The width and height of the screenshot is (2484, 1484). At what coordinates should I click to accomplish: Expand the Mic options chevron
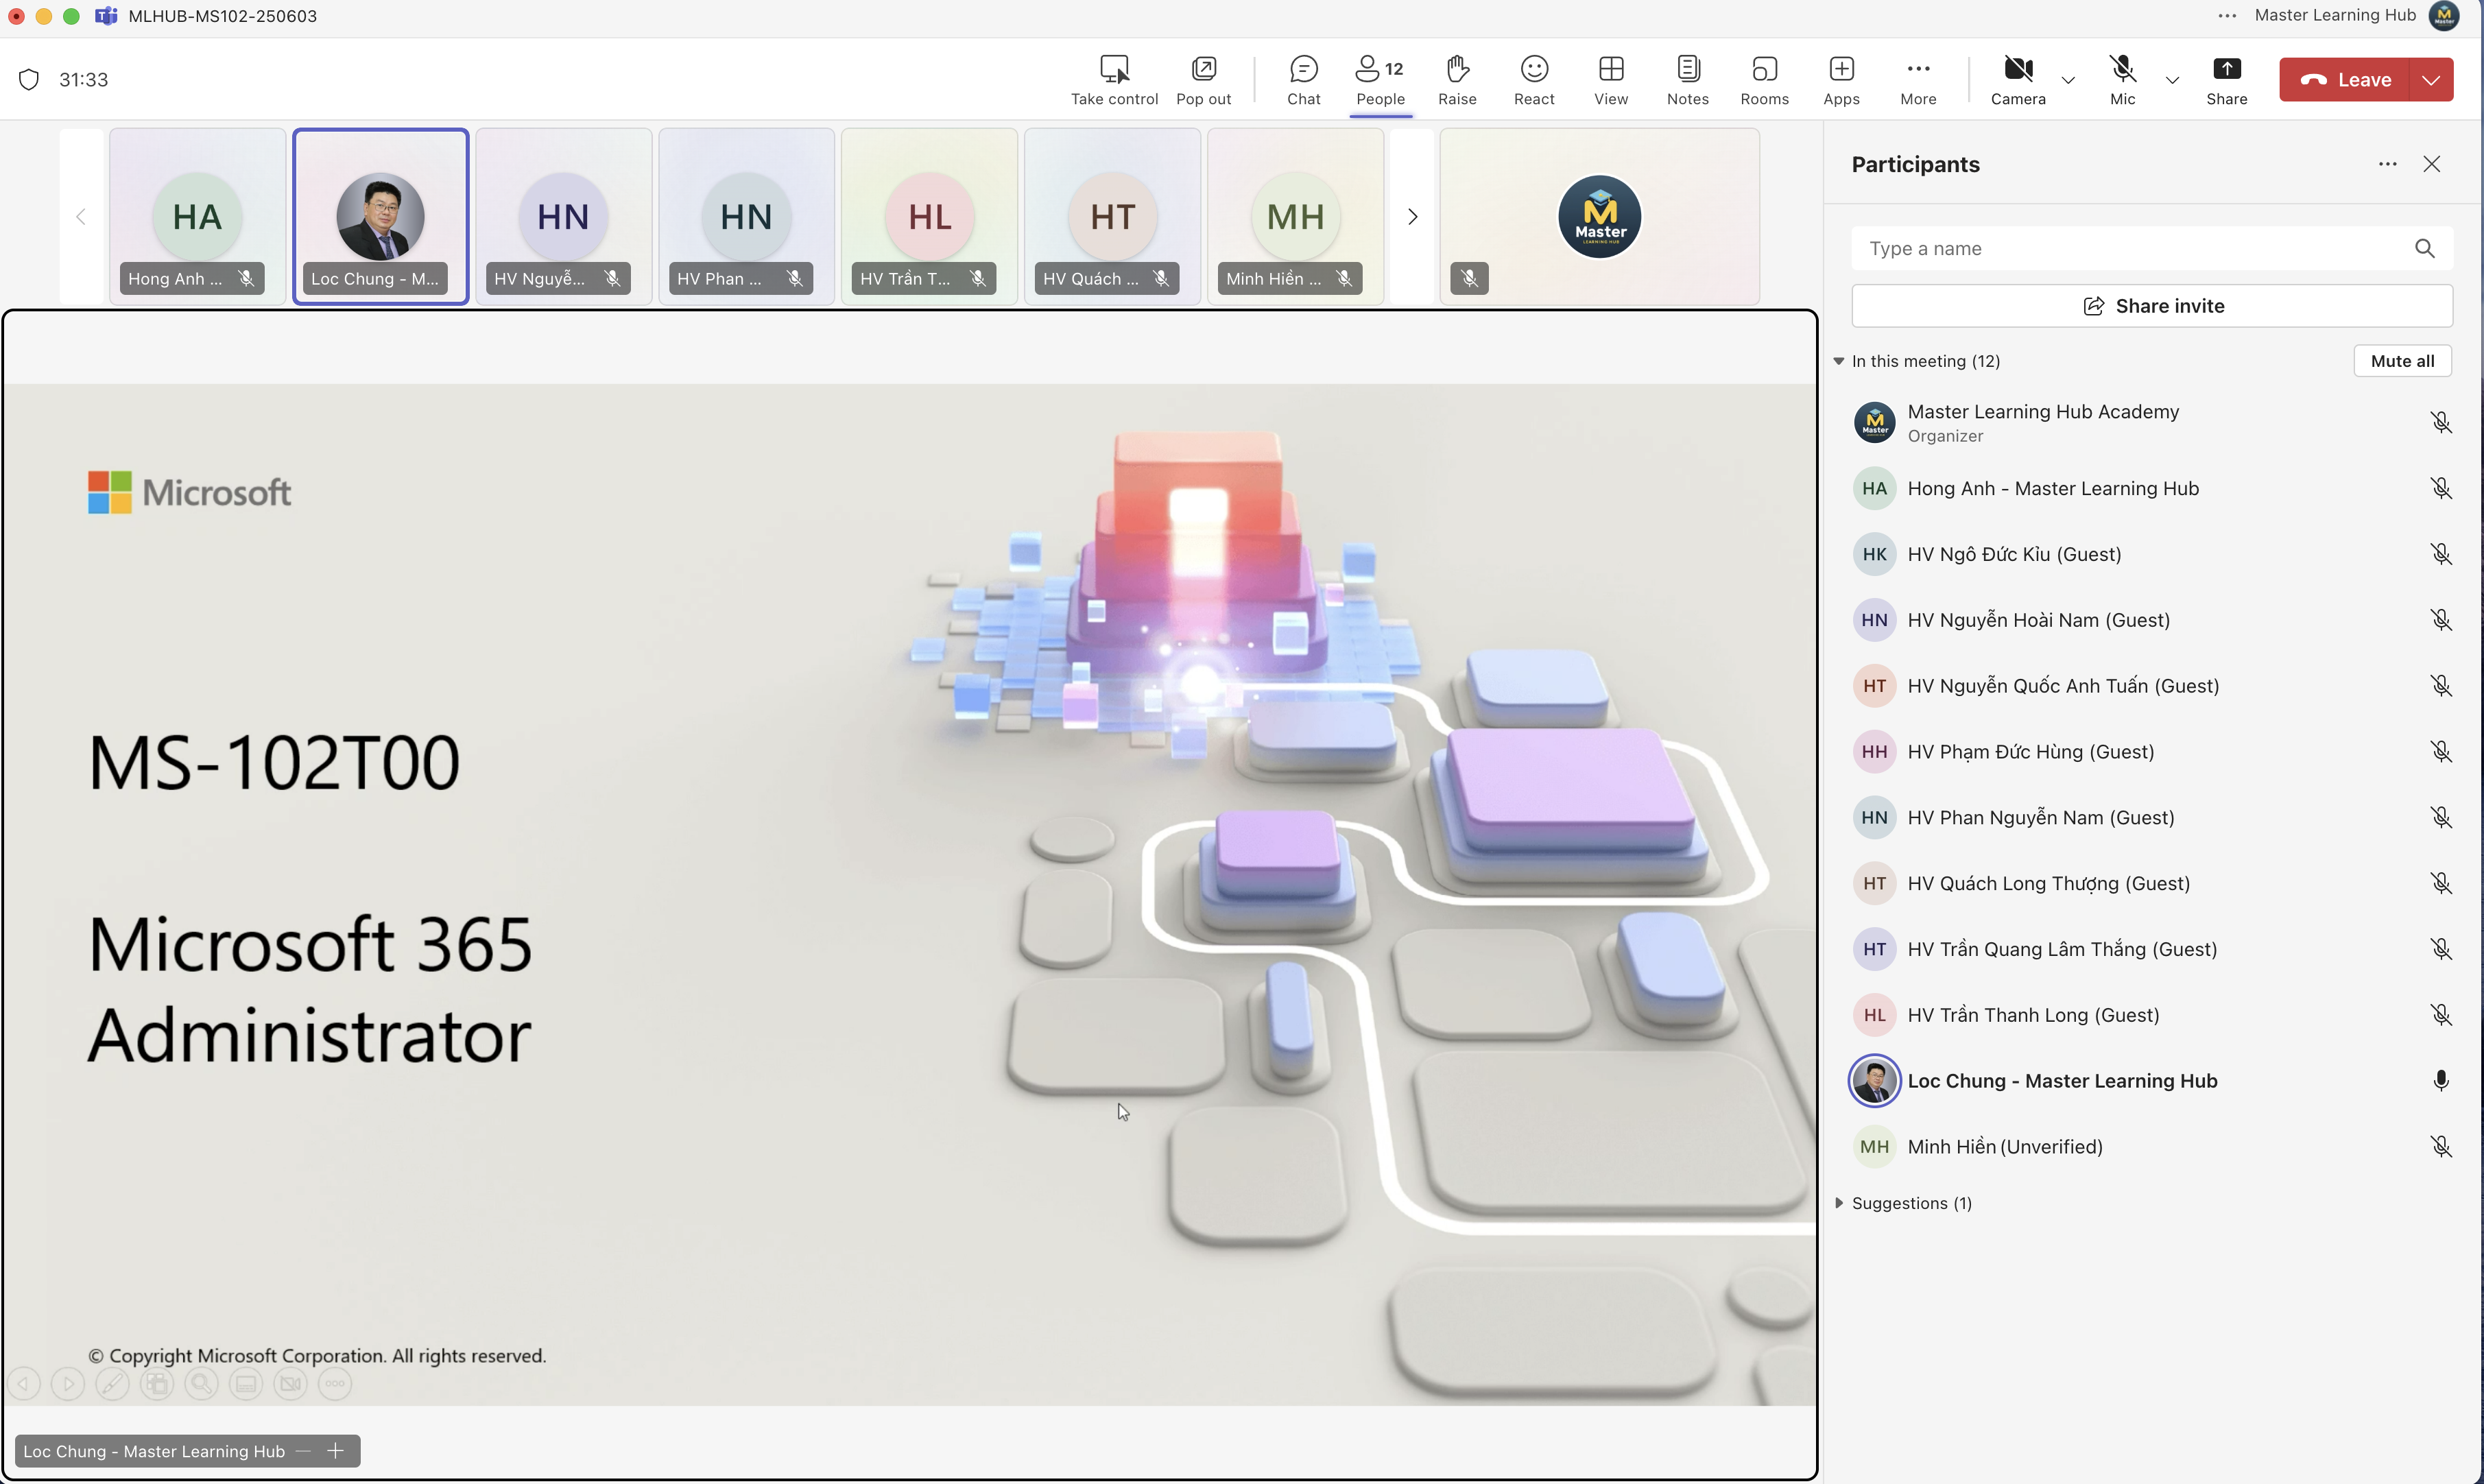tap(2172, 80)
